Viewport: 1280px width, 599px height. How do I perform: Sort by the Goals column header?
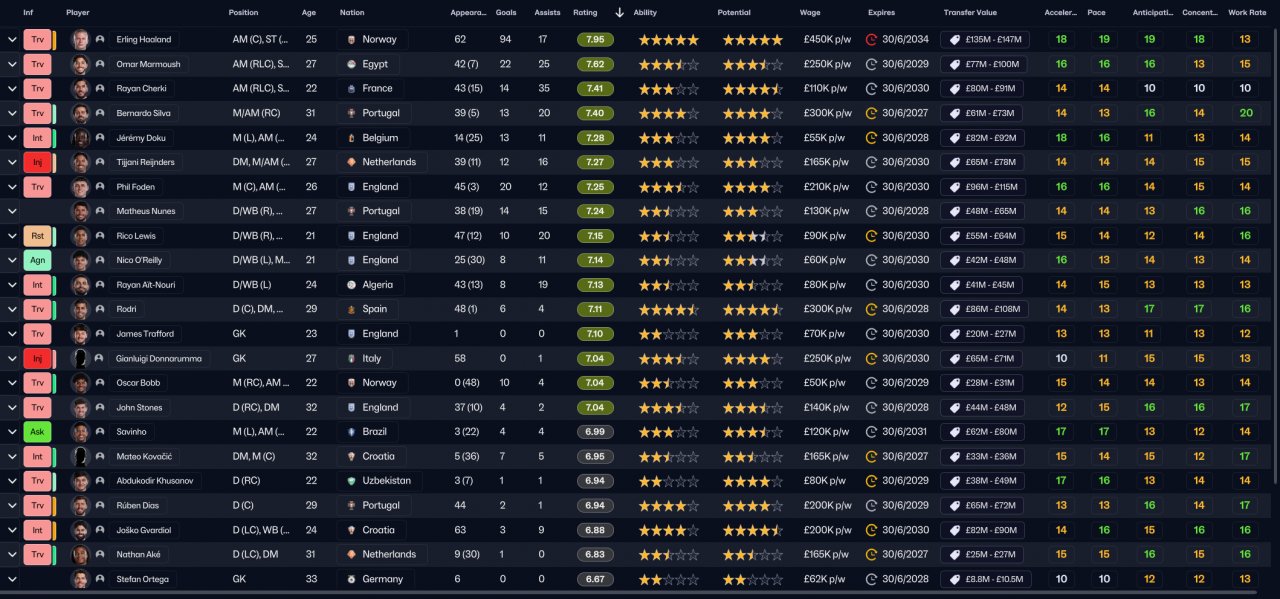click(x=506, y=13)
